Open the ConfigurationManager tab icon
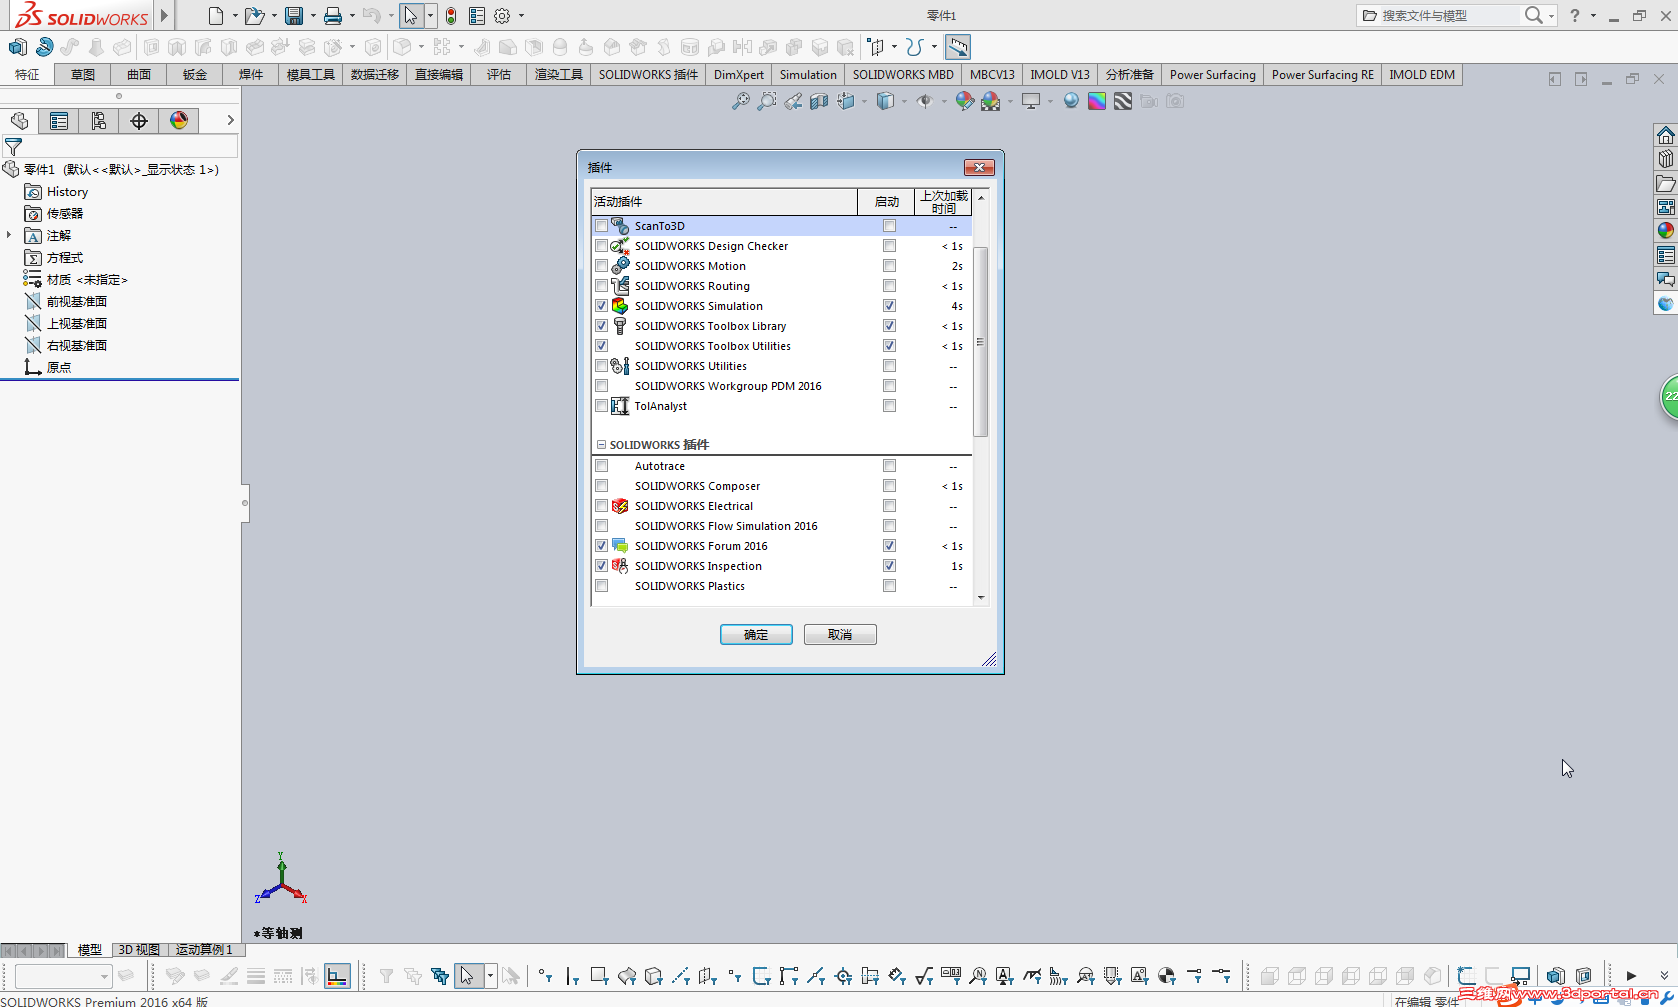Viewport: 1678px width, 1007px height. click(99, 121)
